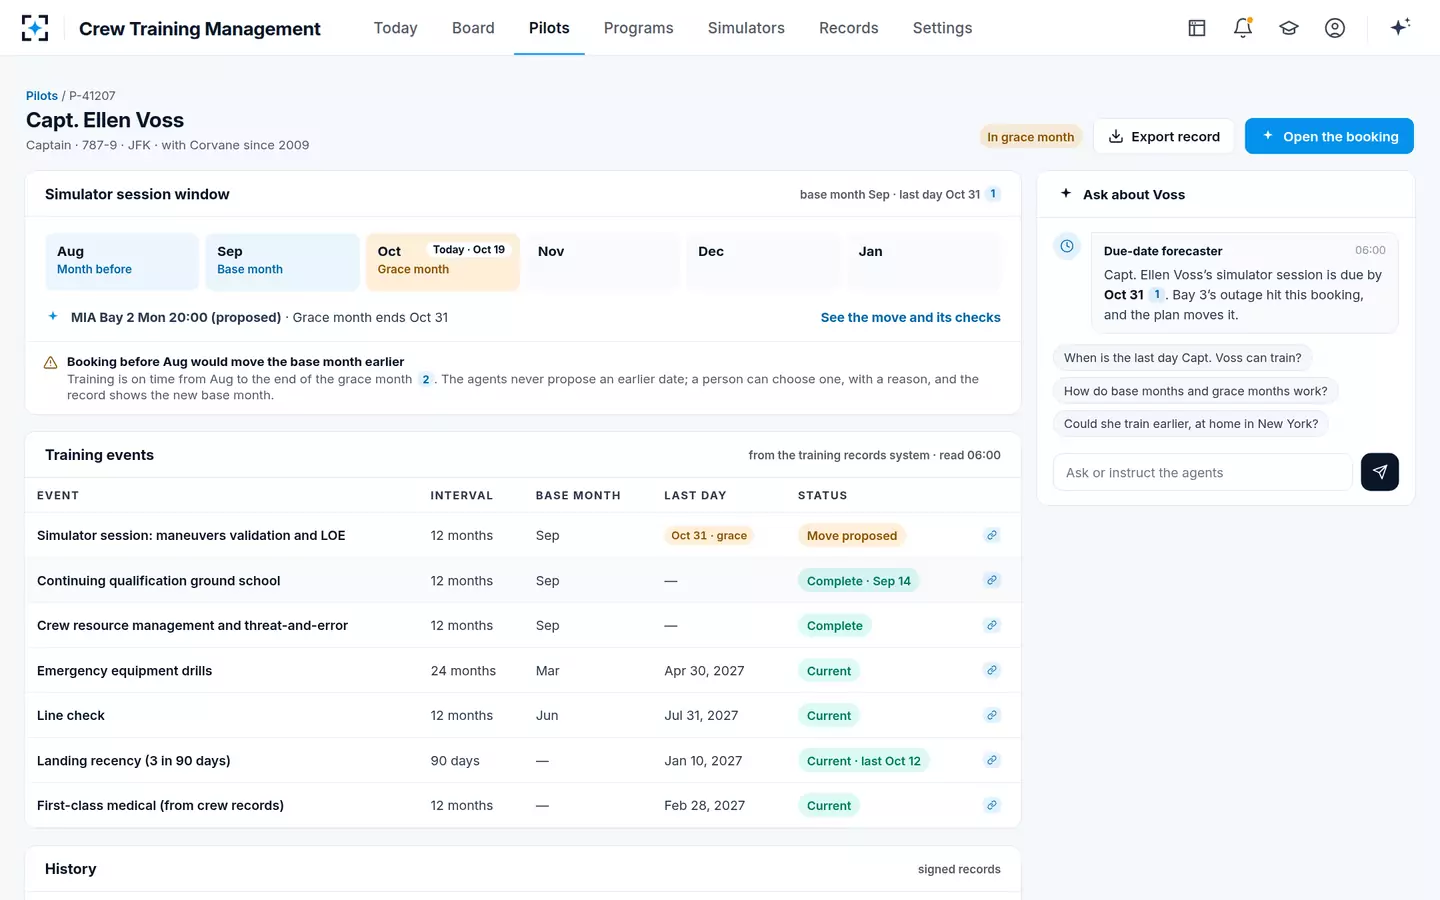The height and width of the screenshot is (900, 1440).
Task: Select the Jan month cell
Action: [x=923, y=262]
